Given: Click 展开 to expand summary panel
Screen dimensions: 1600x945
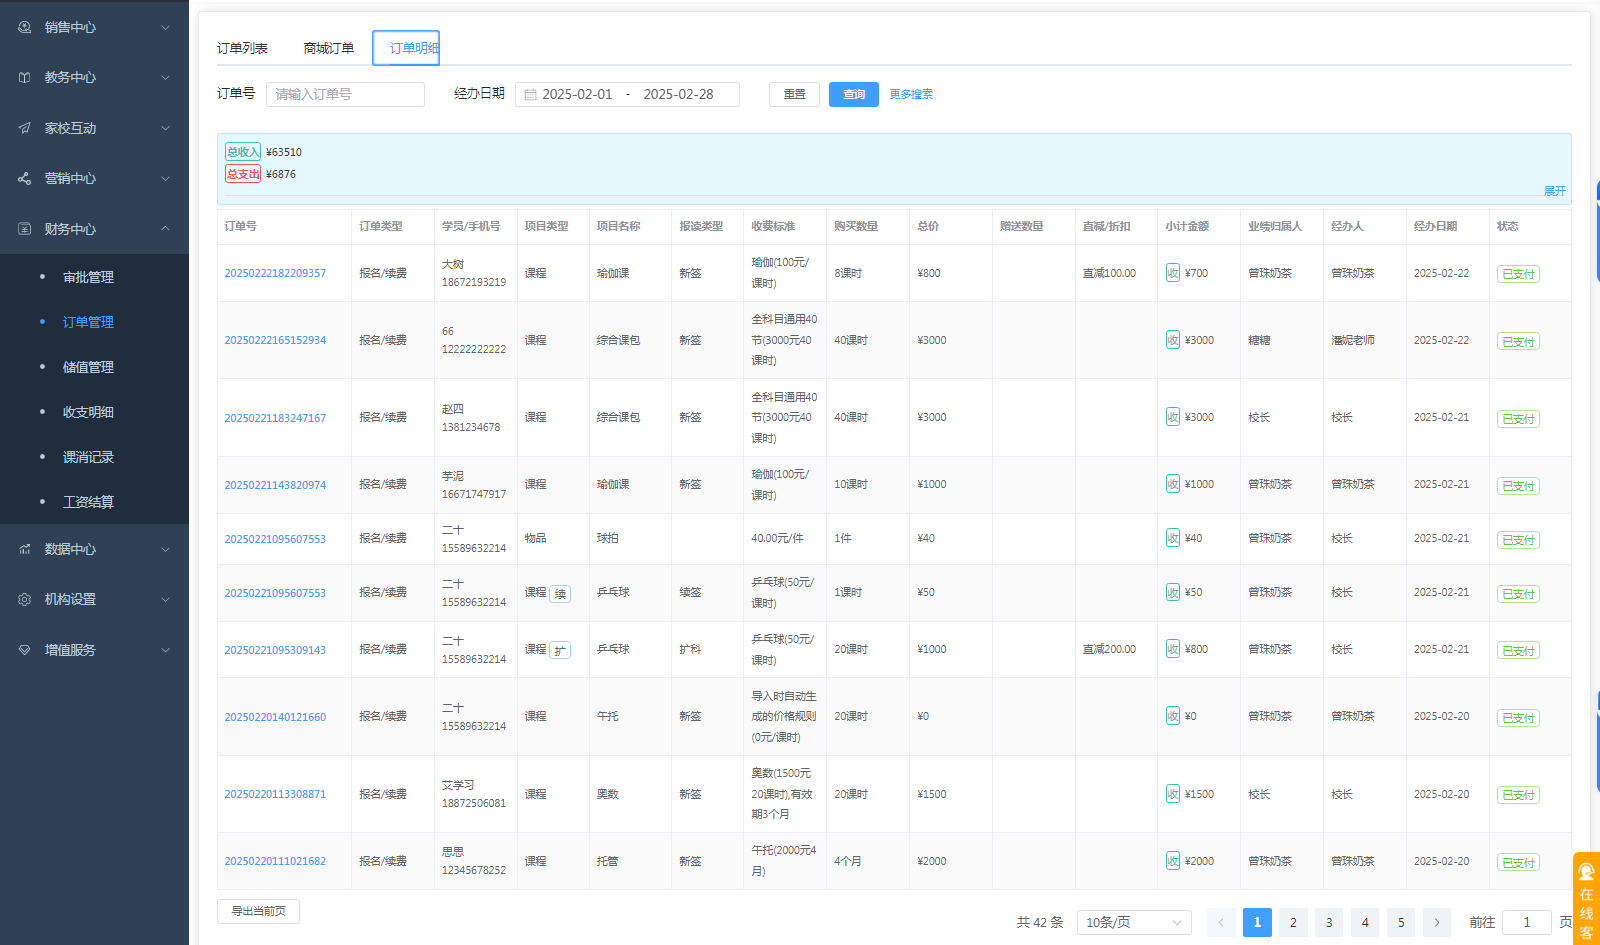Looking at the screenshot, I should click(1554, 191).
